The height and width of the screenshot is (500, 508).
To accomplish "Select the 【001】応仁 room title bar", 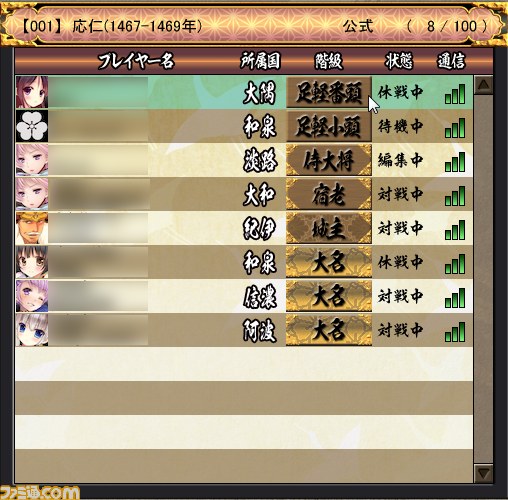I will coord(253,26).
